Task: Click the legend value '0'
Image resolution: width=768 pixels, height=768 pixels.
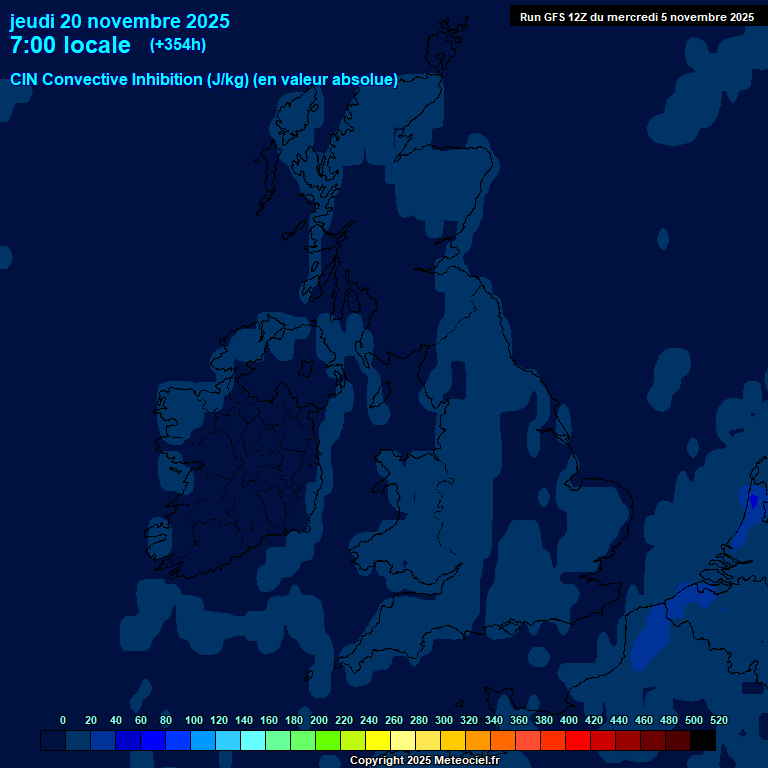Action: (x=63, y=720)
